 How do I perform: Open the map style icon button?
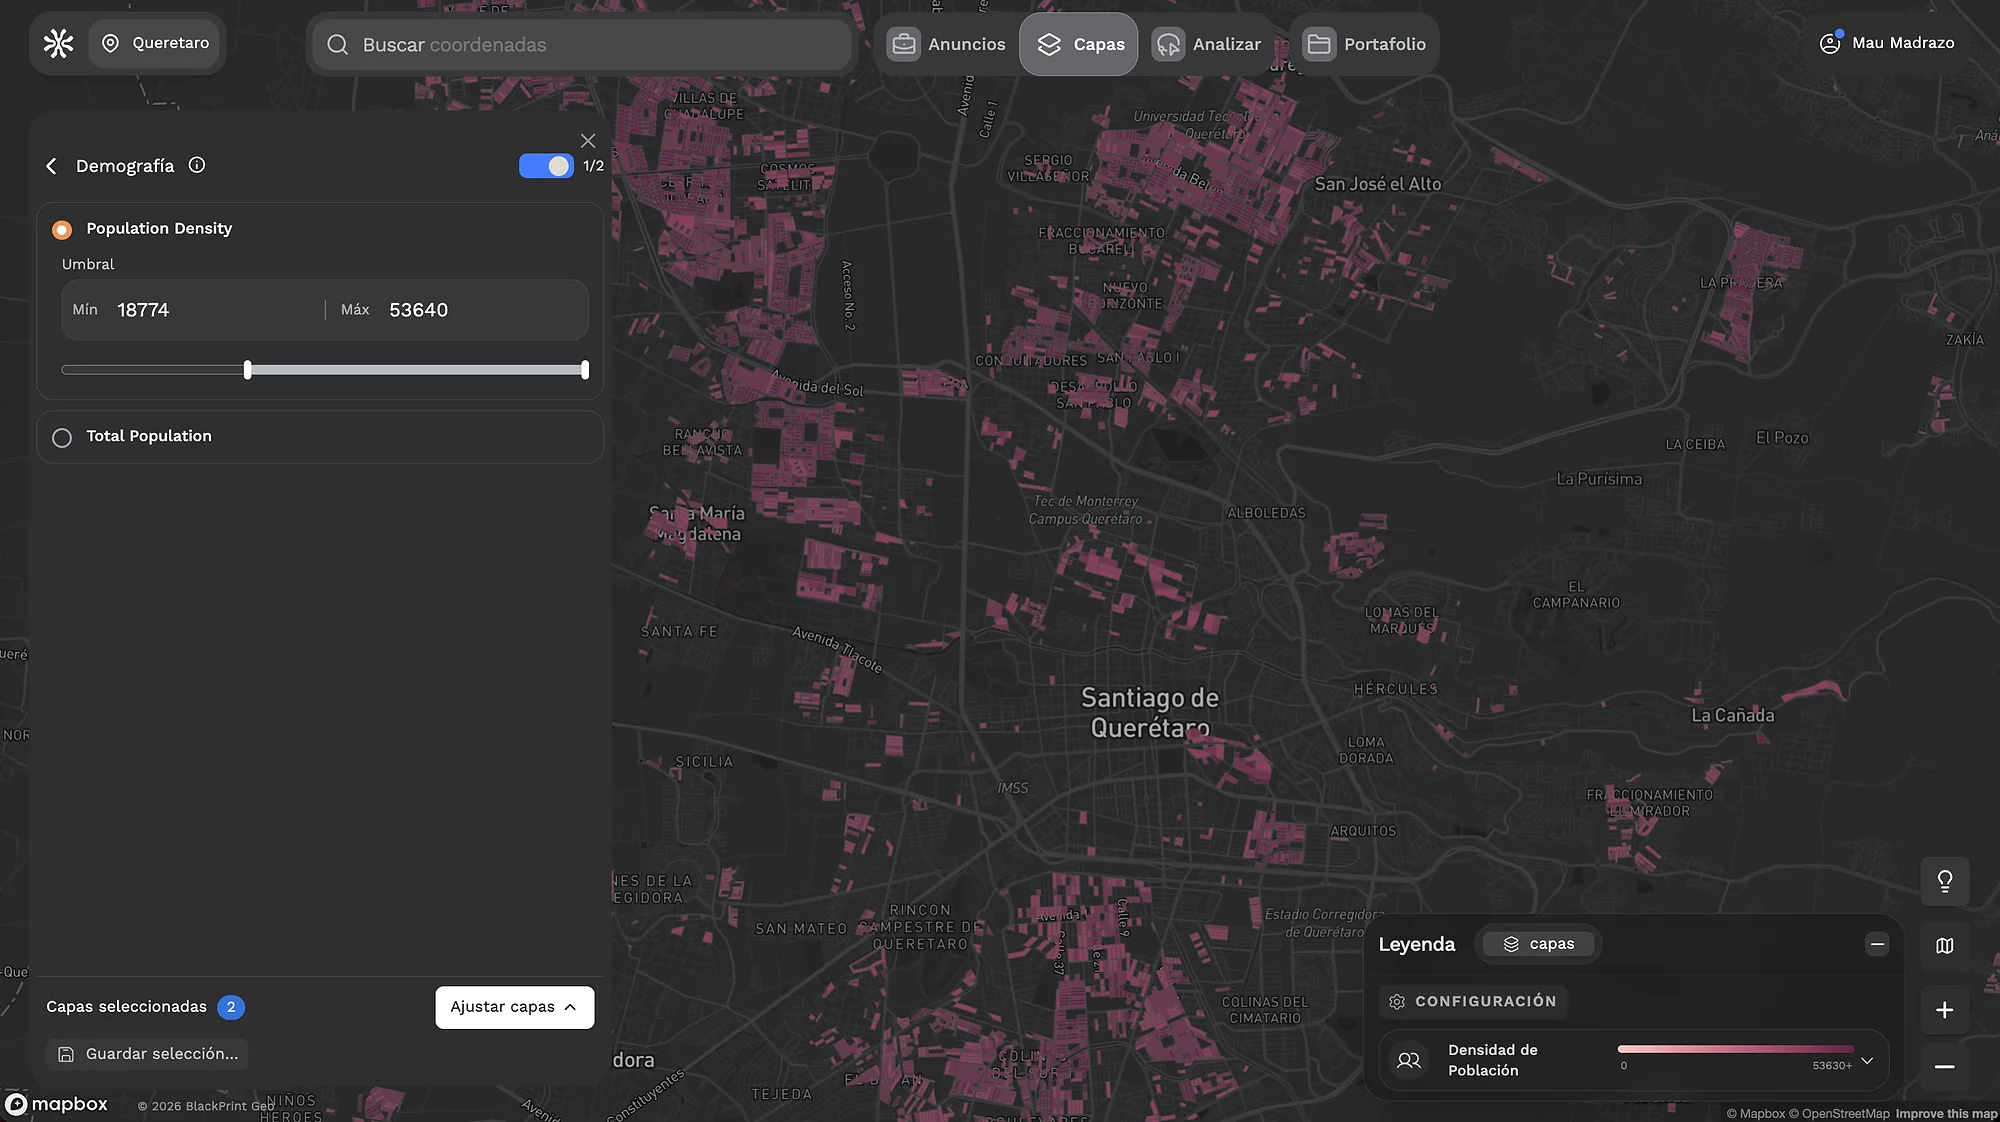[x=1945, y=946]
